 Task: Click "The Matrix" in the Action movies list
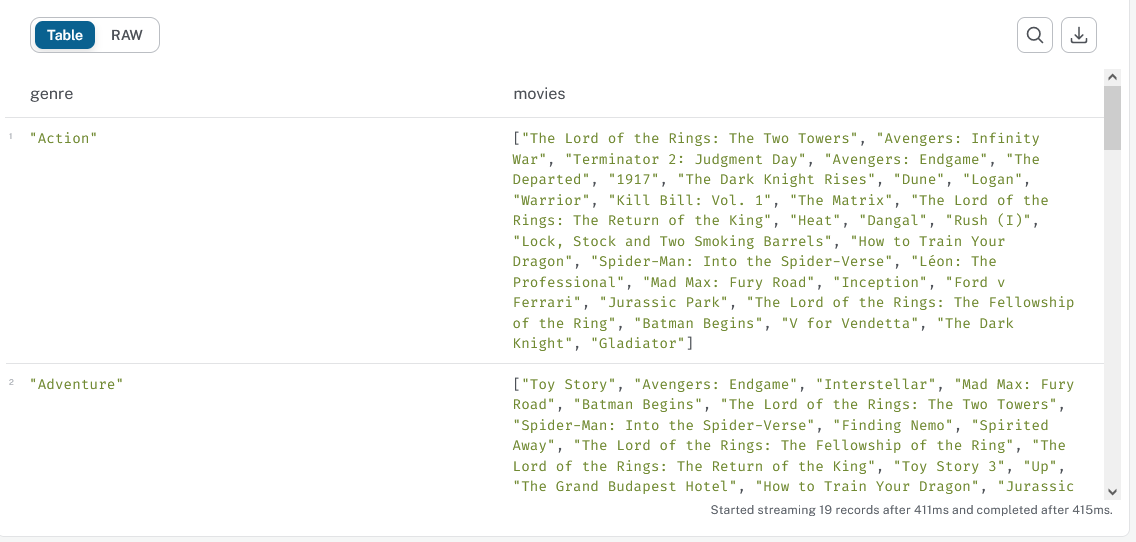coord(844,200)
